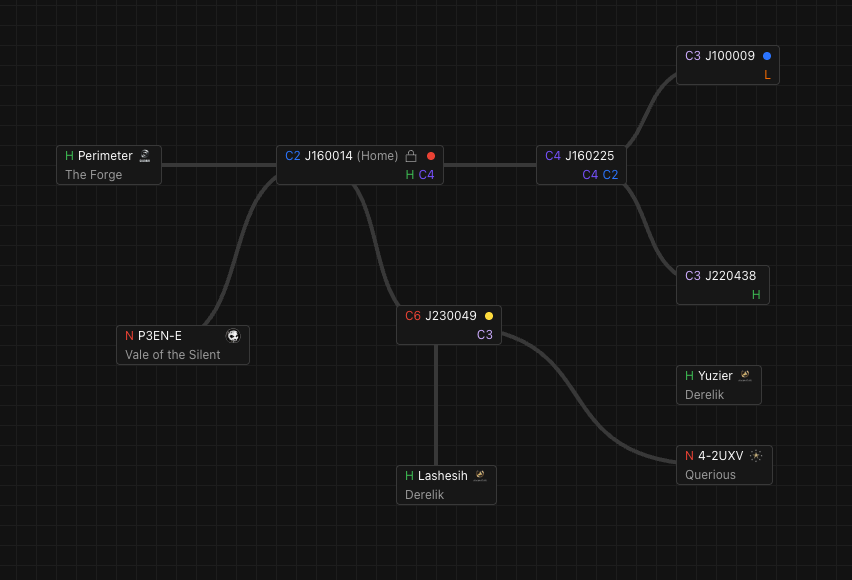Click the green H label before Perimeter
Screen dimensions: 852x580
tap(70, 156)
